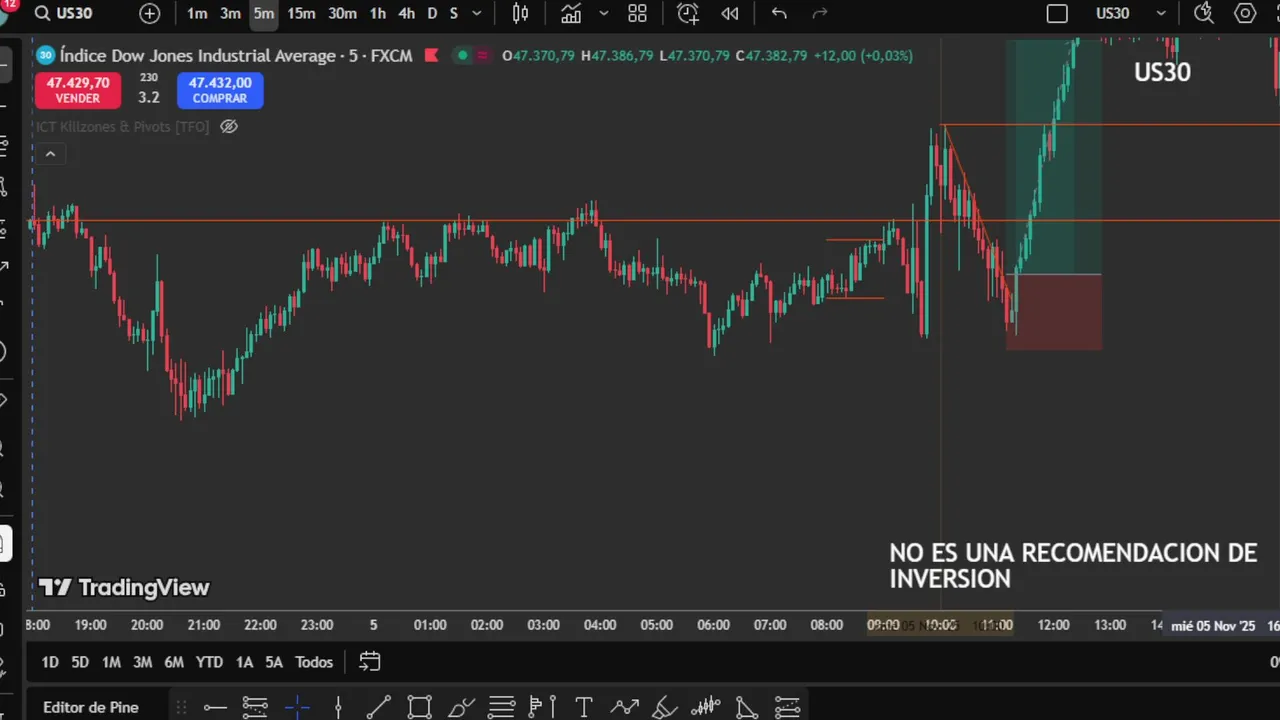Select the vertical line drawing tool

pos(338,708)
